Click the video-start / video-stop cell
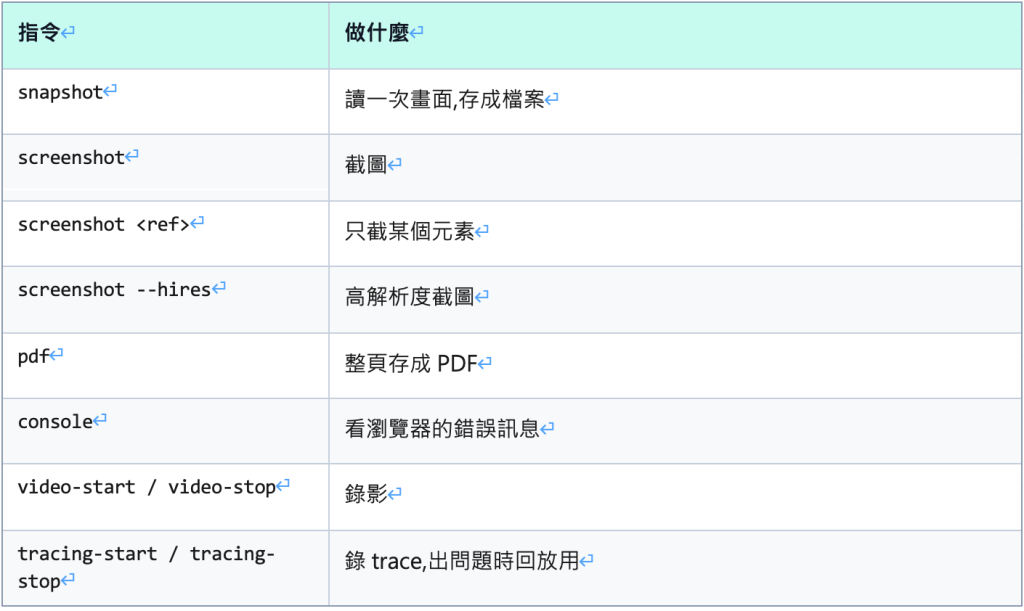 click(165, 497)
